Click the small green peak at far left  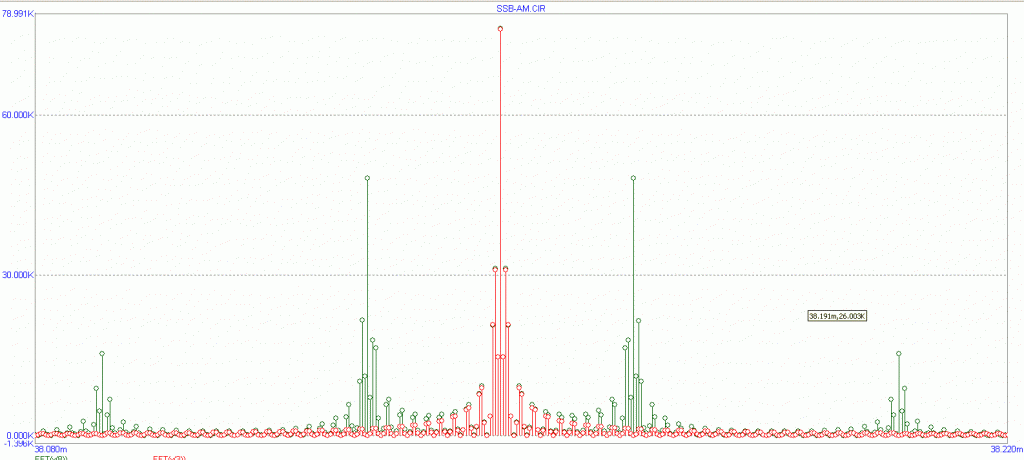tap(102, 354)
